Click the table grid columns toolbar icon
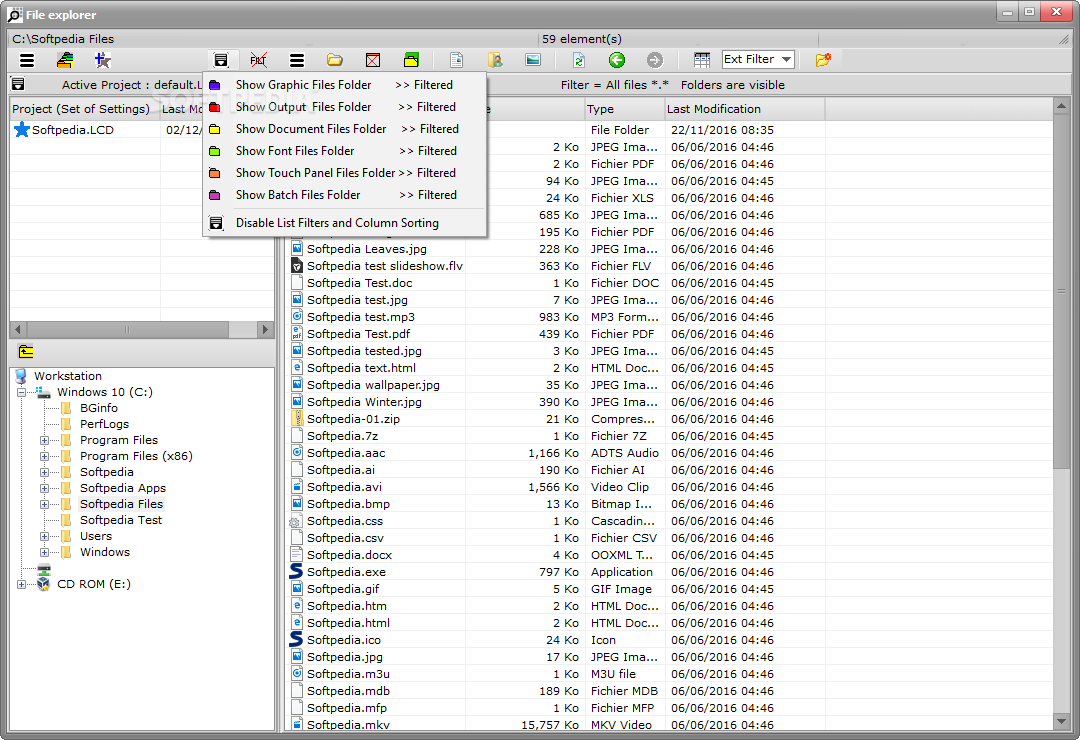 click(702, 60)
